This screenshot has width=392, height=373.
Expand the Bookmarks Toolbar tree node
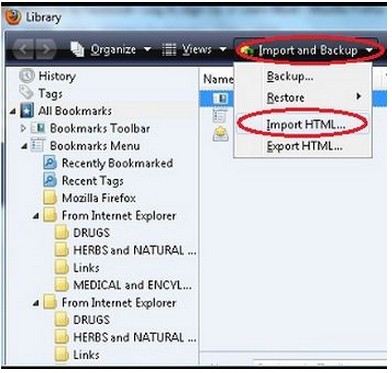click(23, 128)
